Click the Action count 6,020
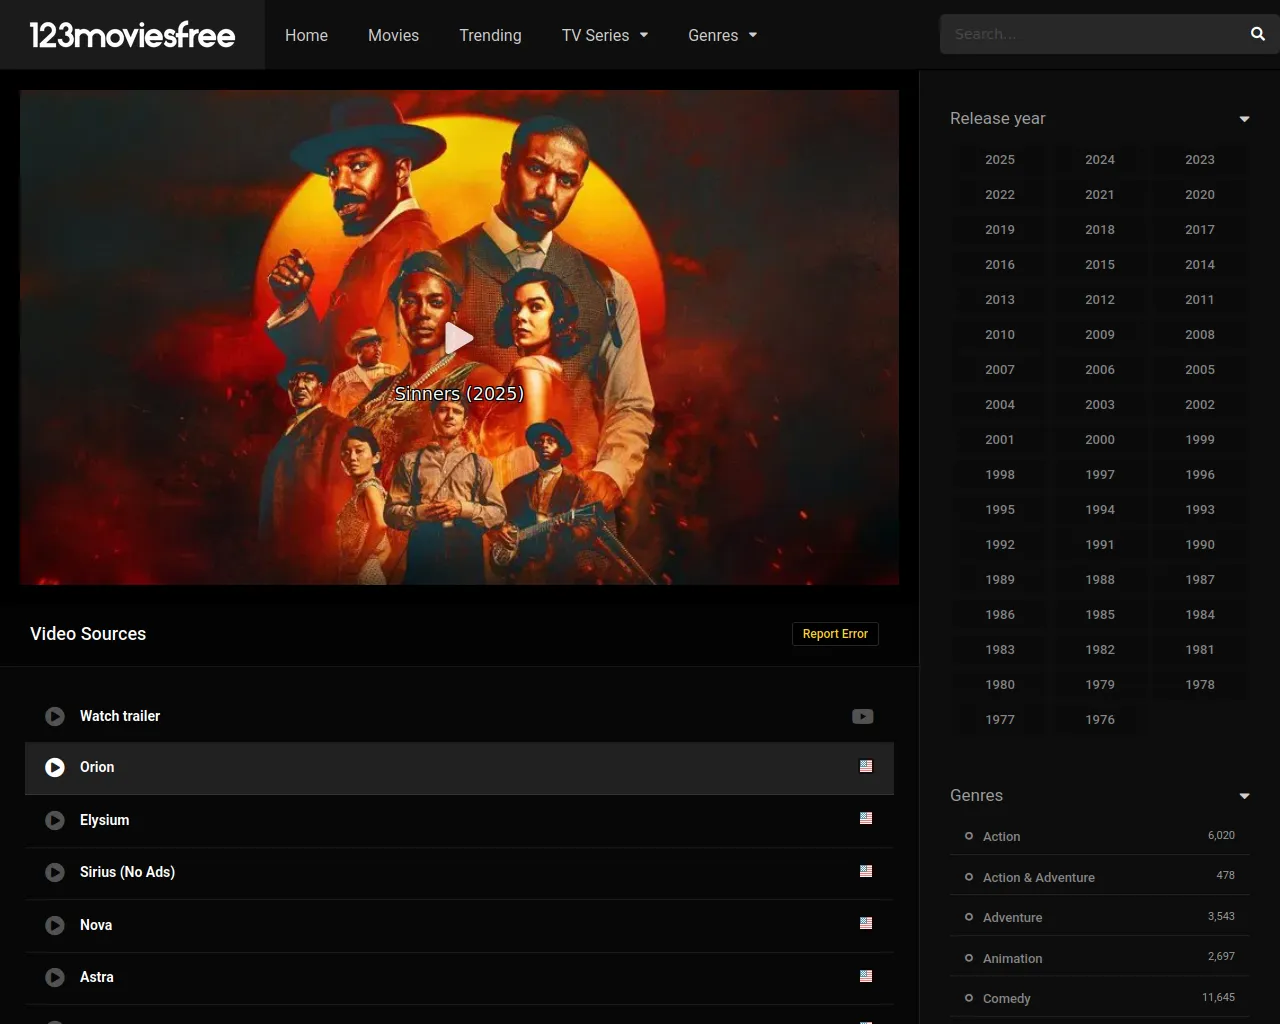 pyautogui.click(x=1221, y=835)
